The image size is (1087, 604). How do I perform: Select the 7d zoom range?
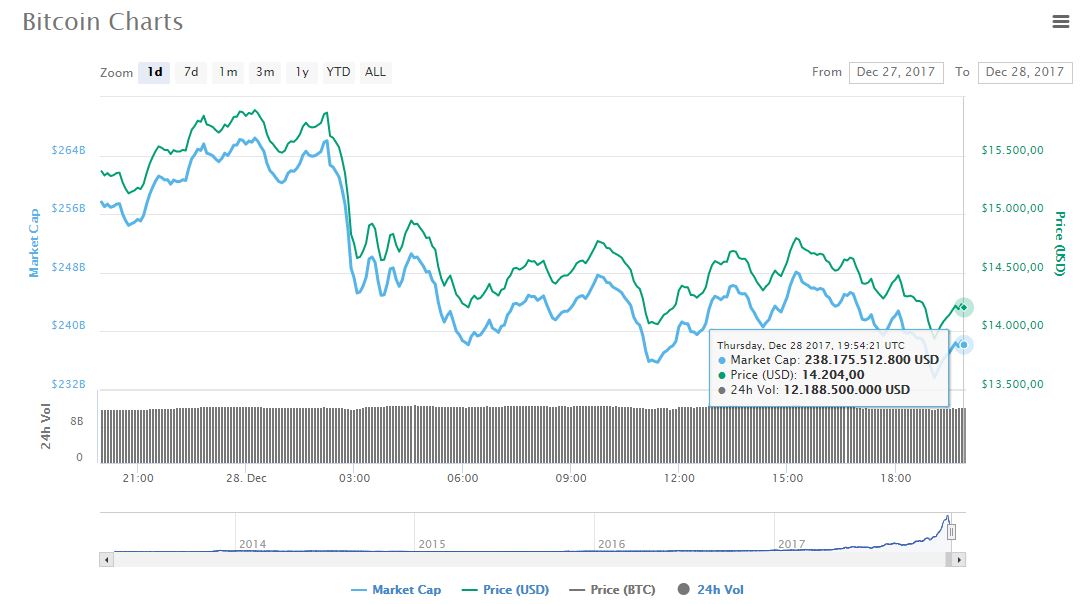tap(191, 72)
